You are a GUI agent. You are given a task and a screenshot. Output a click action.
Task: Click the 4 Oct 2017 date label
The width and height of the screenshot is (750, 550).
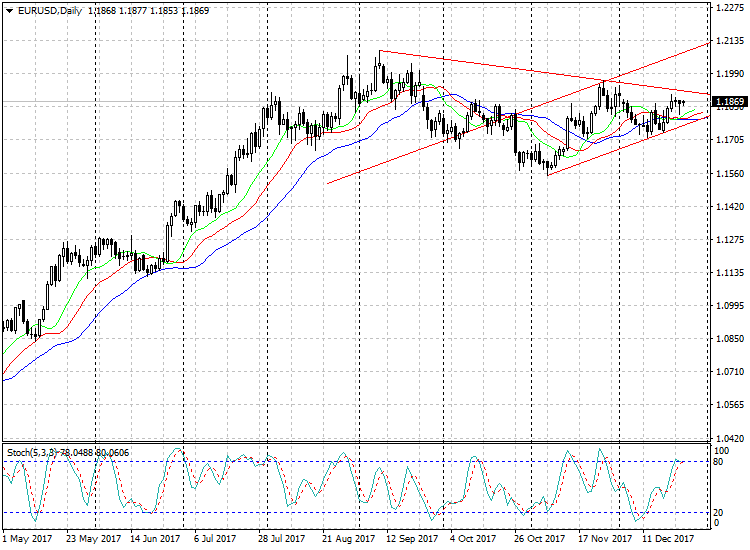473,539
